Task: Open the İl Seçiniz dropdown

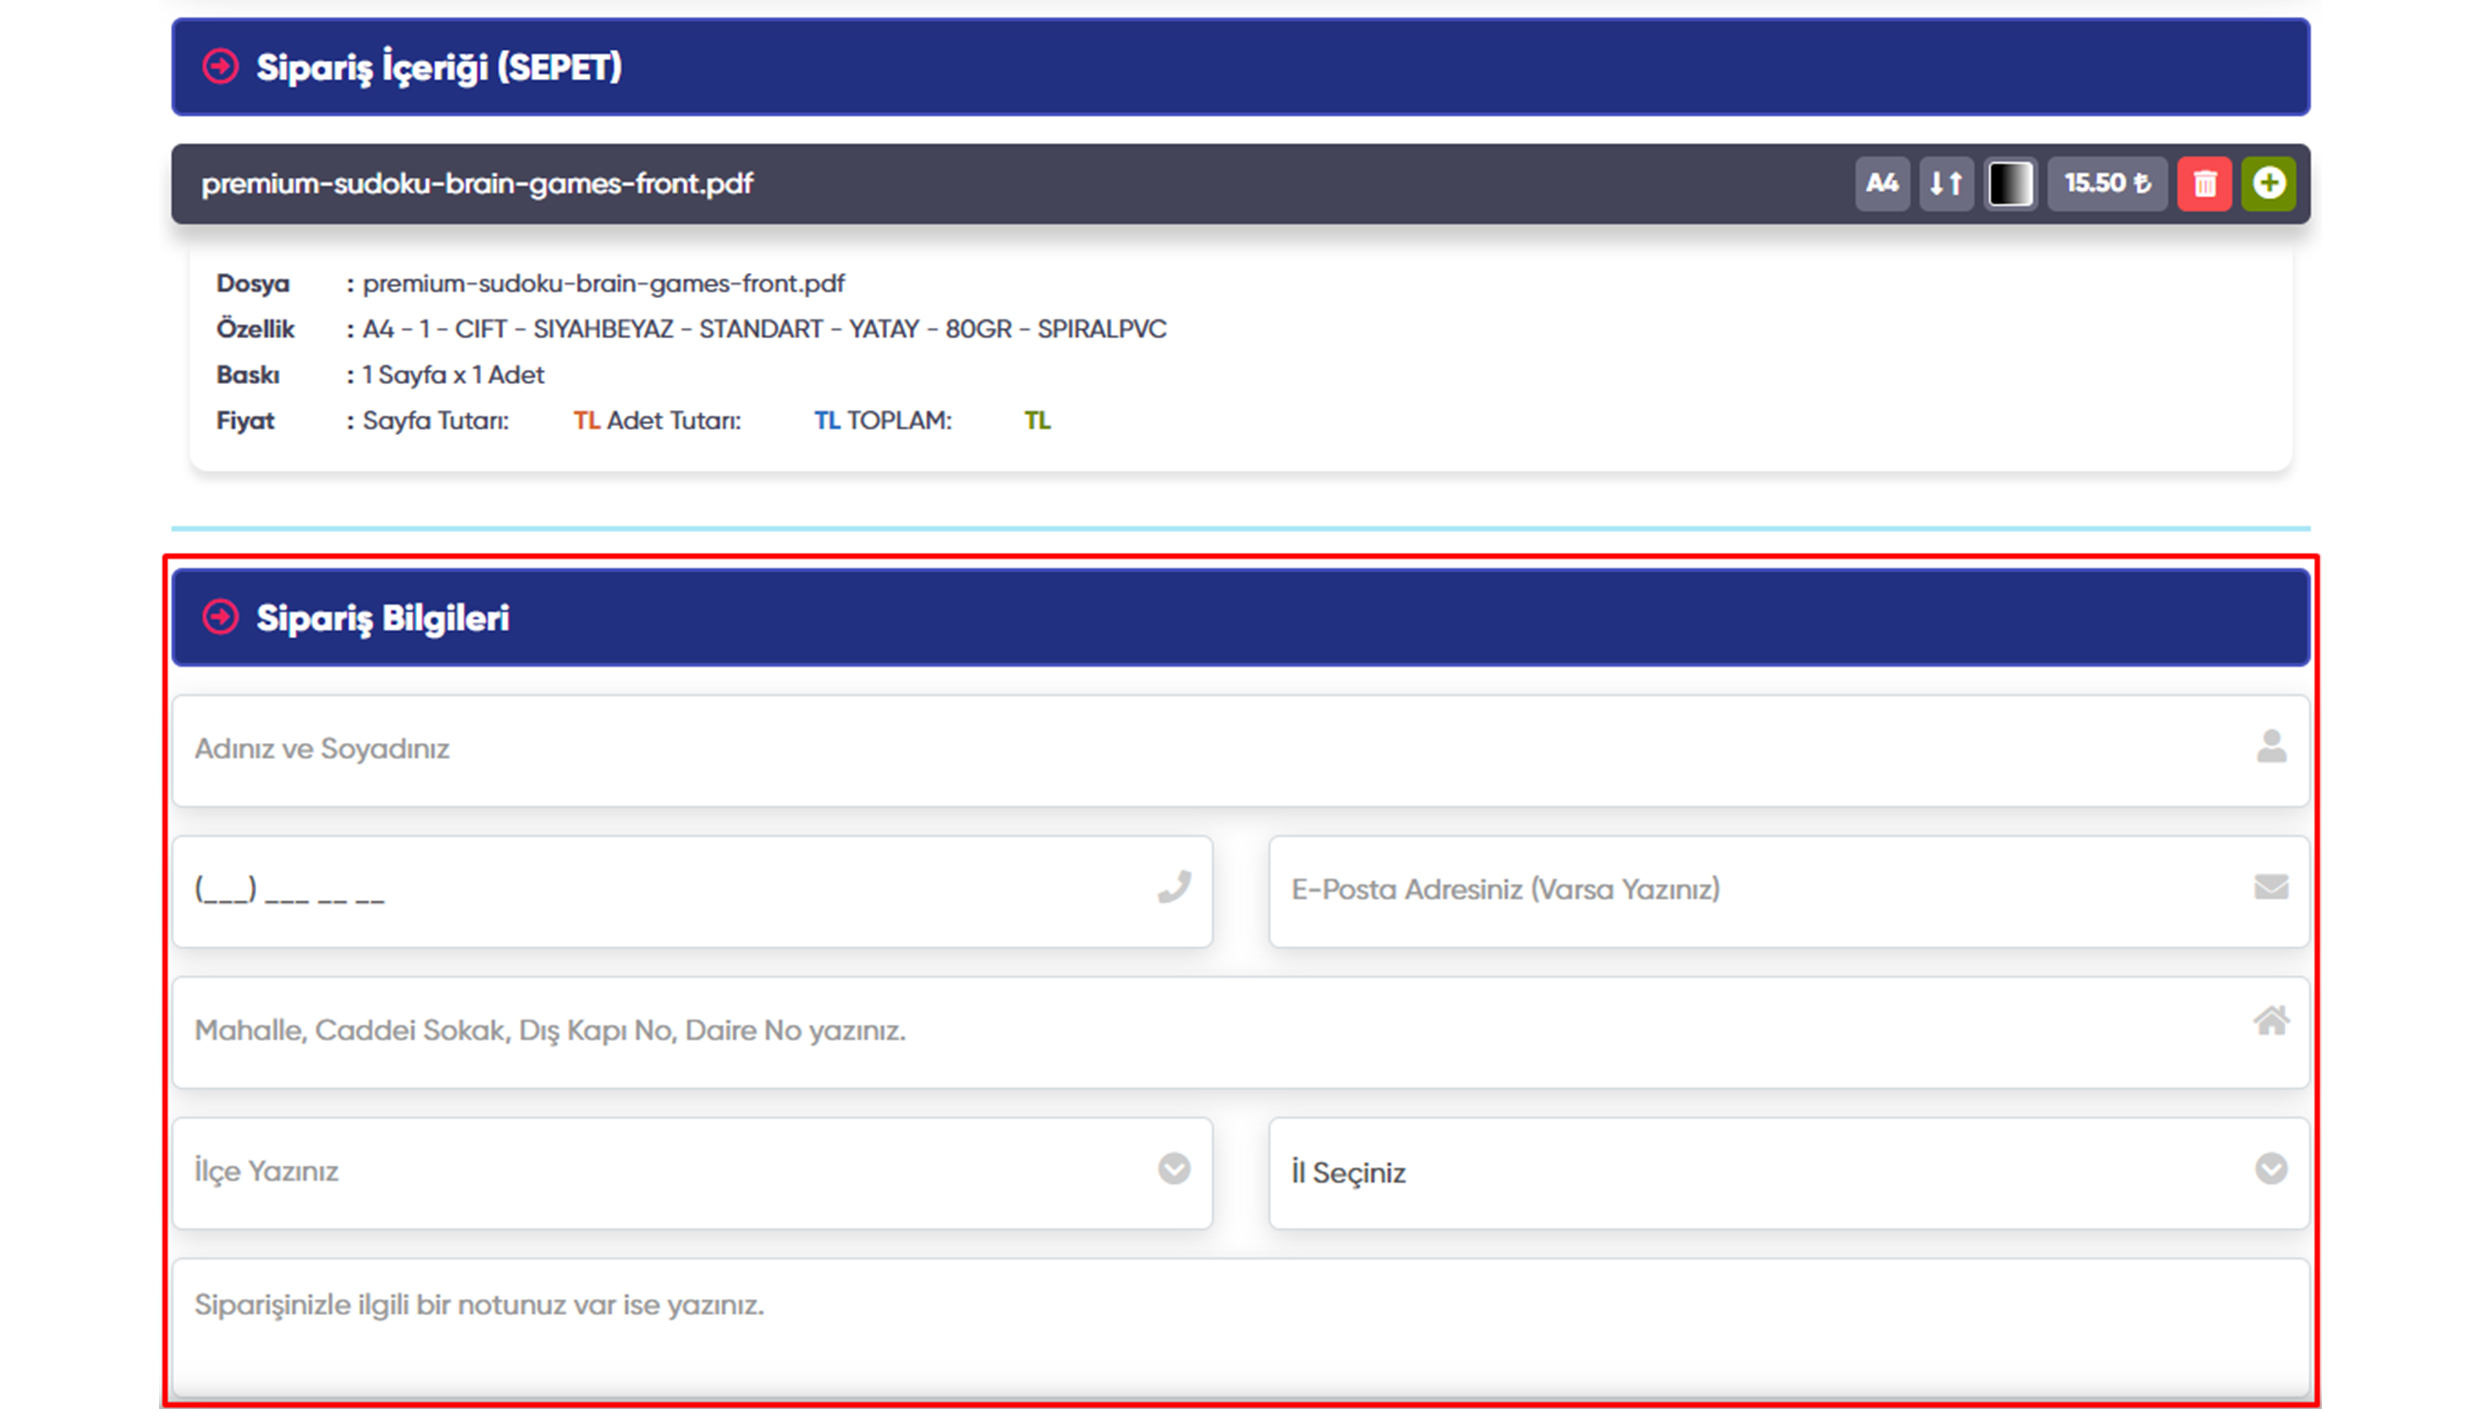Action: tap(1788, 1173)
